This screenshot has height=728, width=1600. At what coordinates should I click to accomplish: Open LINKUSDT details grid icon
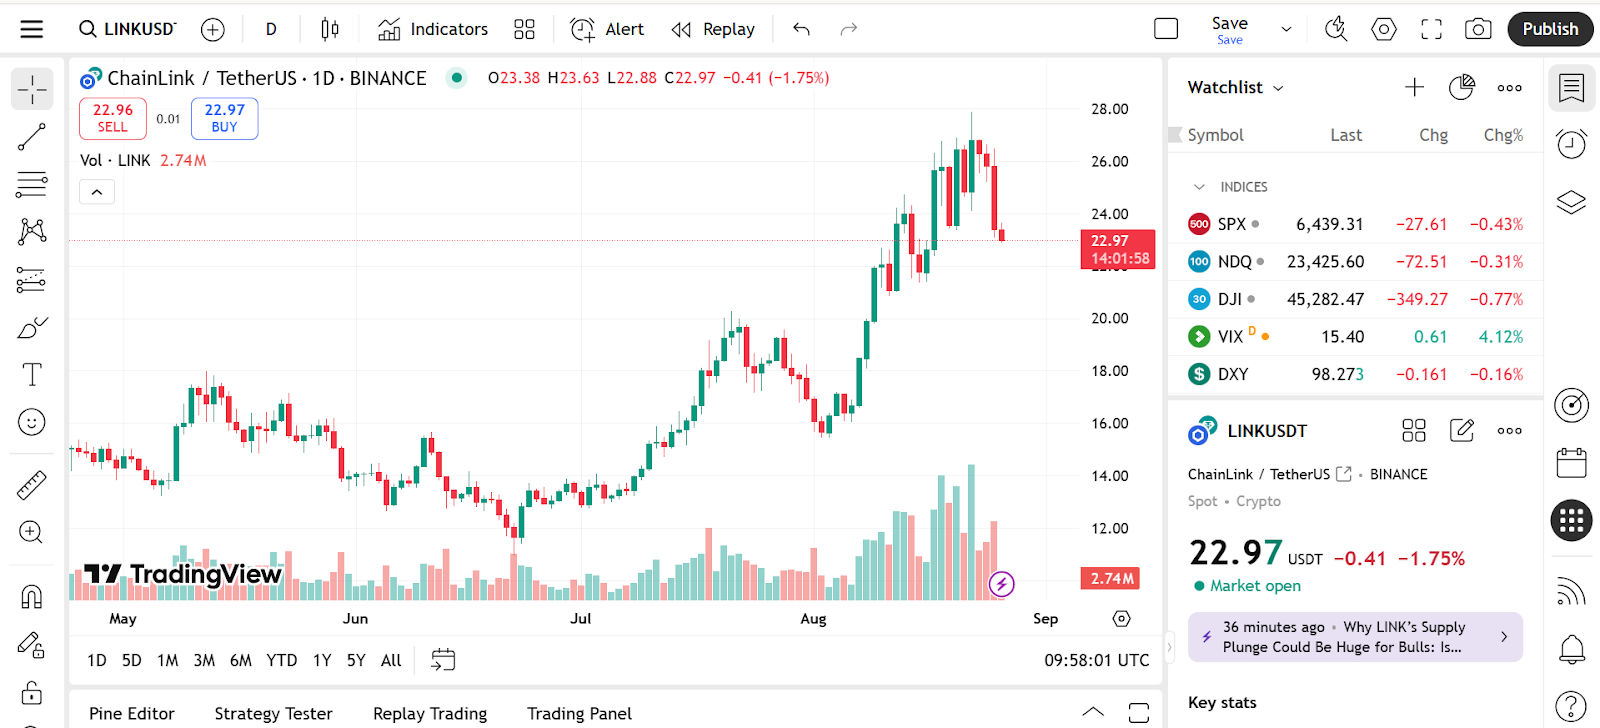(1414, 431)
